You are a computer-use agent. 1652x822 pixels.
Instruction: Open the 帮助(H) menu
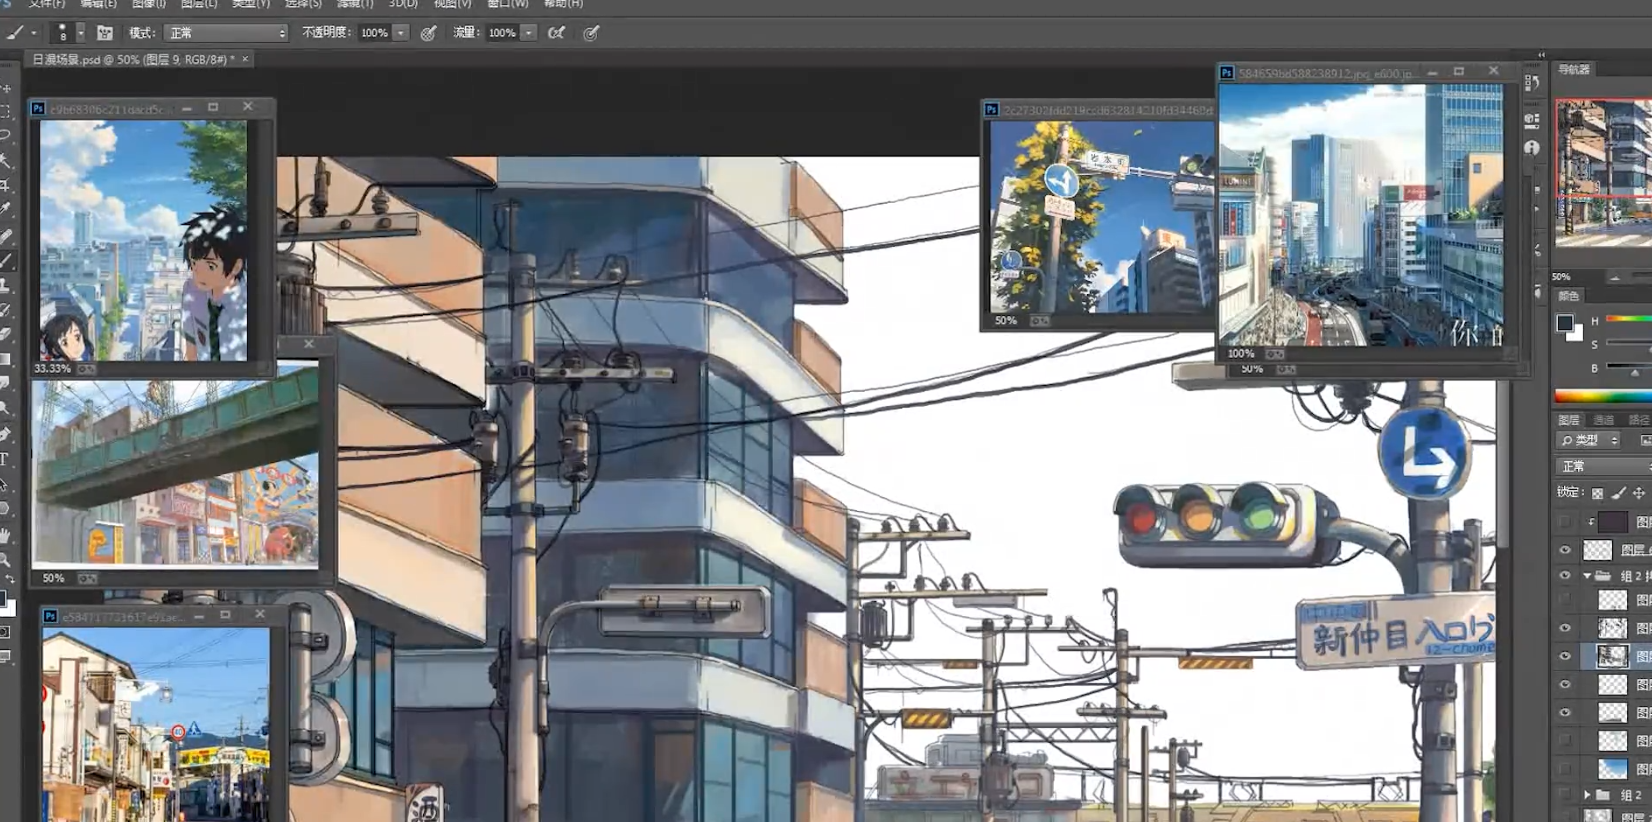[x=563, y=4]
